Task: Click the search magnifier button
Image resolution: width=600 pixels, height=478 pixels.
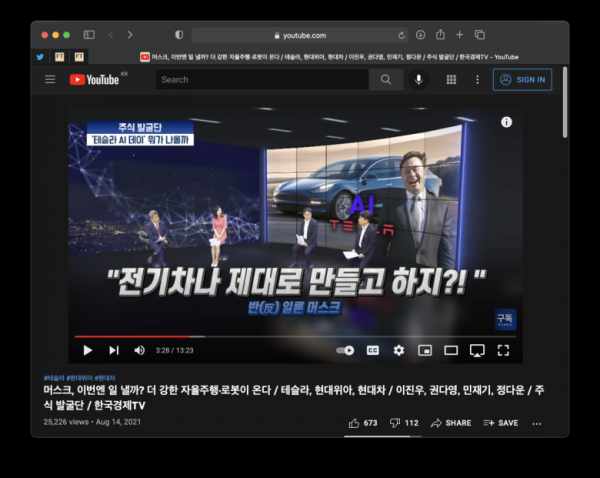Action: pos(386,80)
